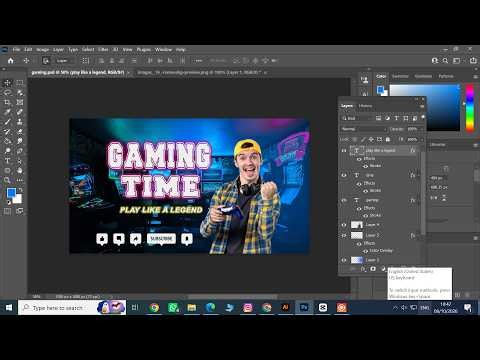Select the Frame tool

(20, 102)
